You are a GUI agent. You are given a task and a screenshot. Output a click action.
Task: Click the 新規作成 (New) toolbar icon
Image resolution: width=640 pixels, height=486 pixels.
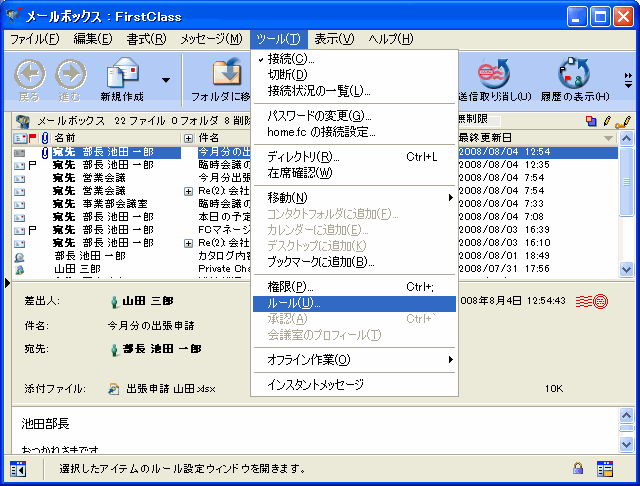tap(123, 75)
